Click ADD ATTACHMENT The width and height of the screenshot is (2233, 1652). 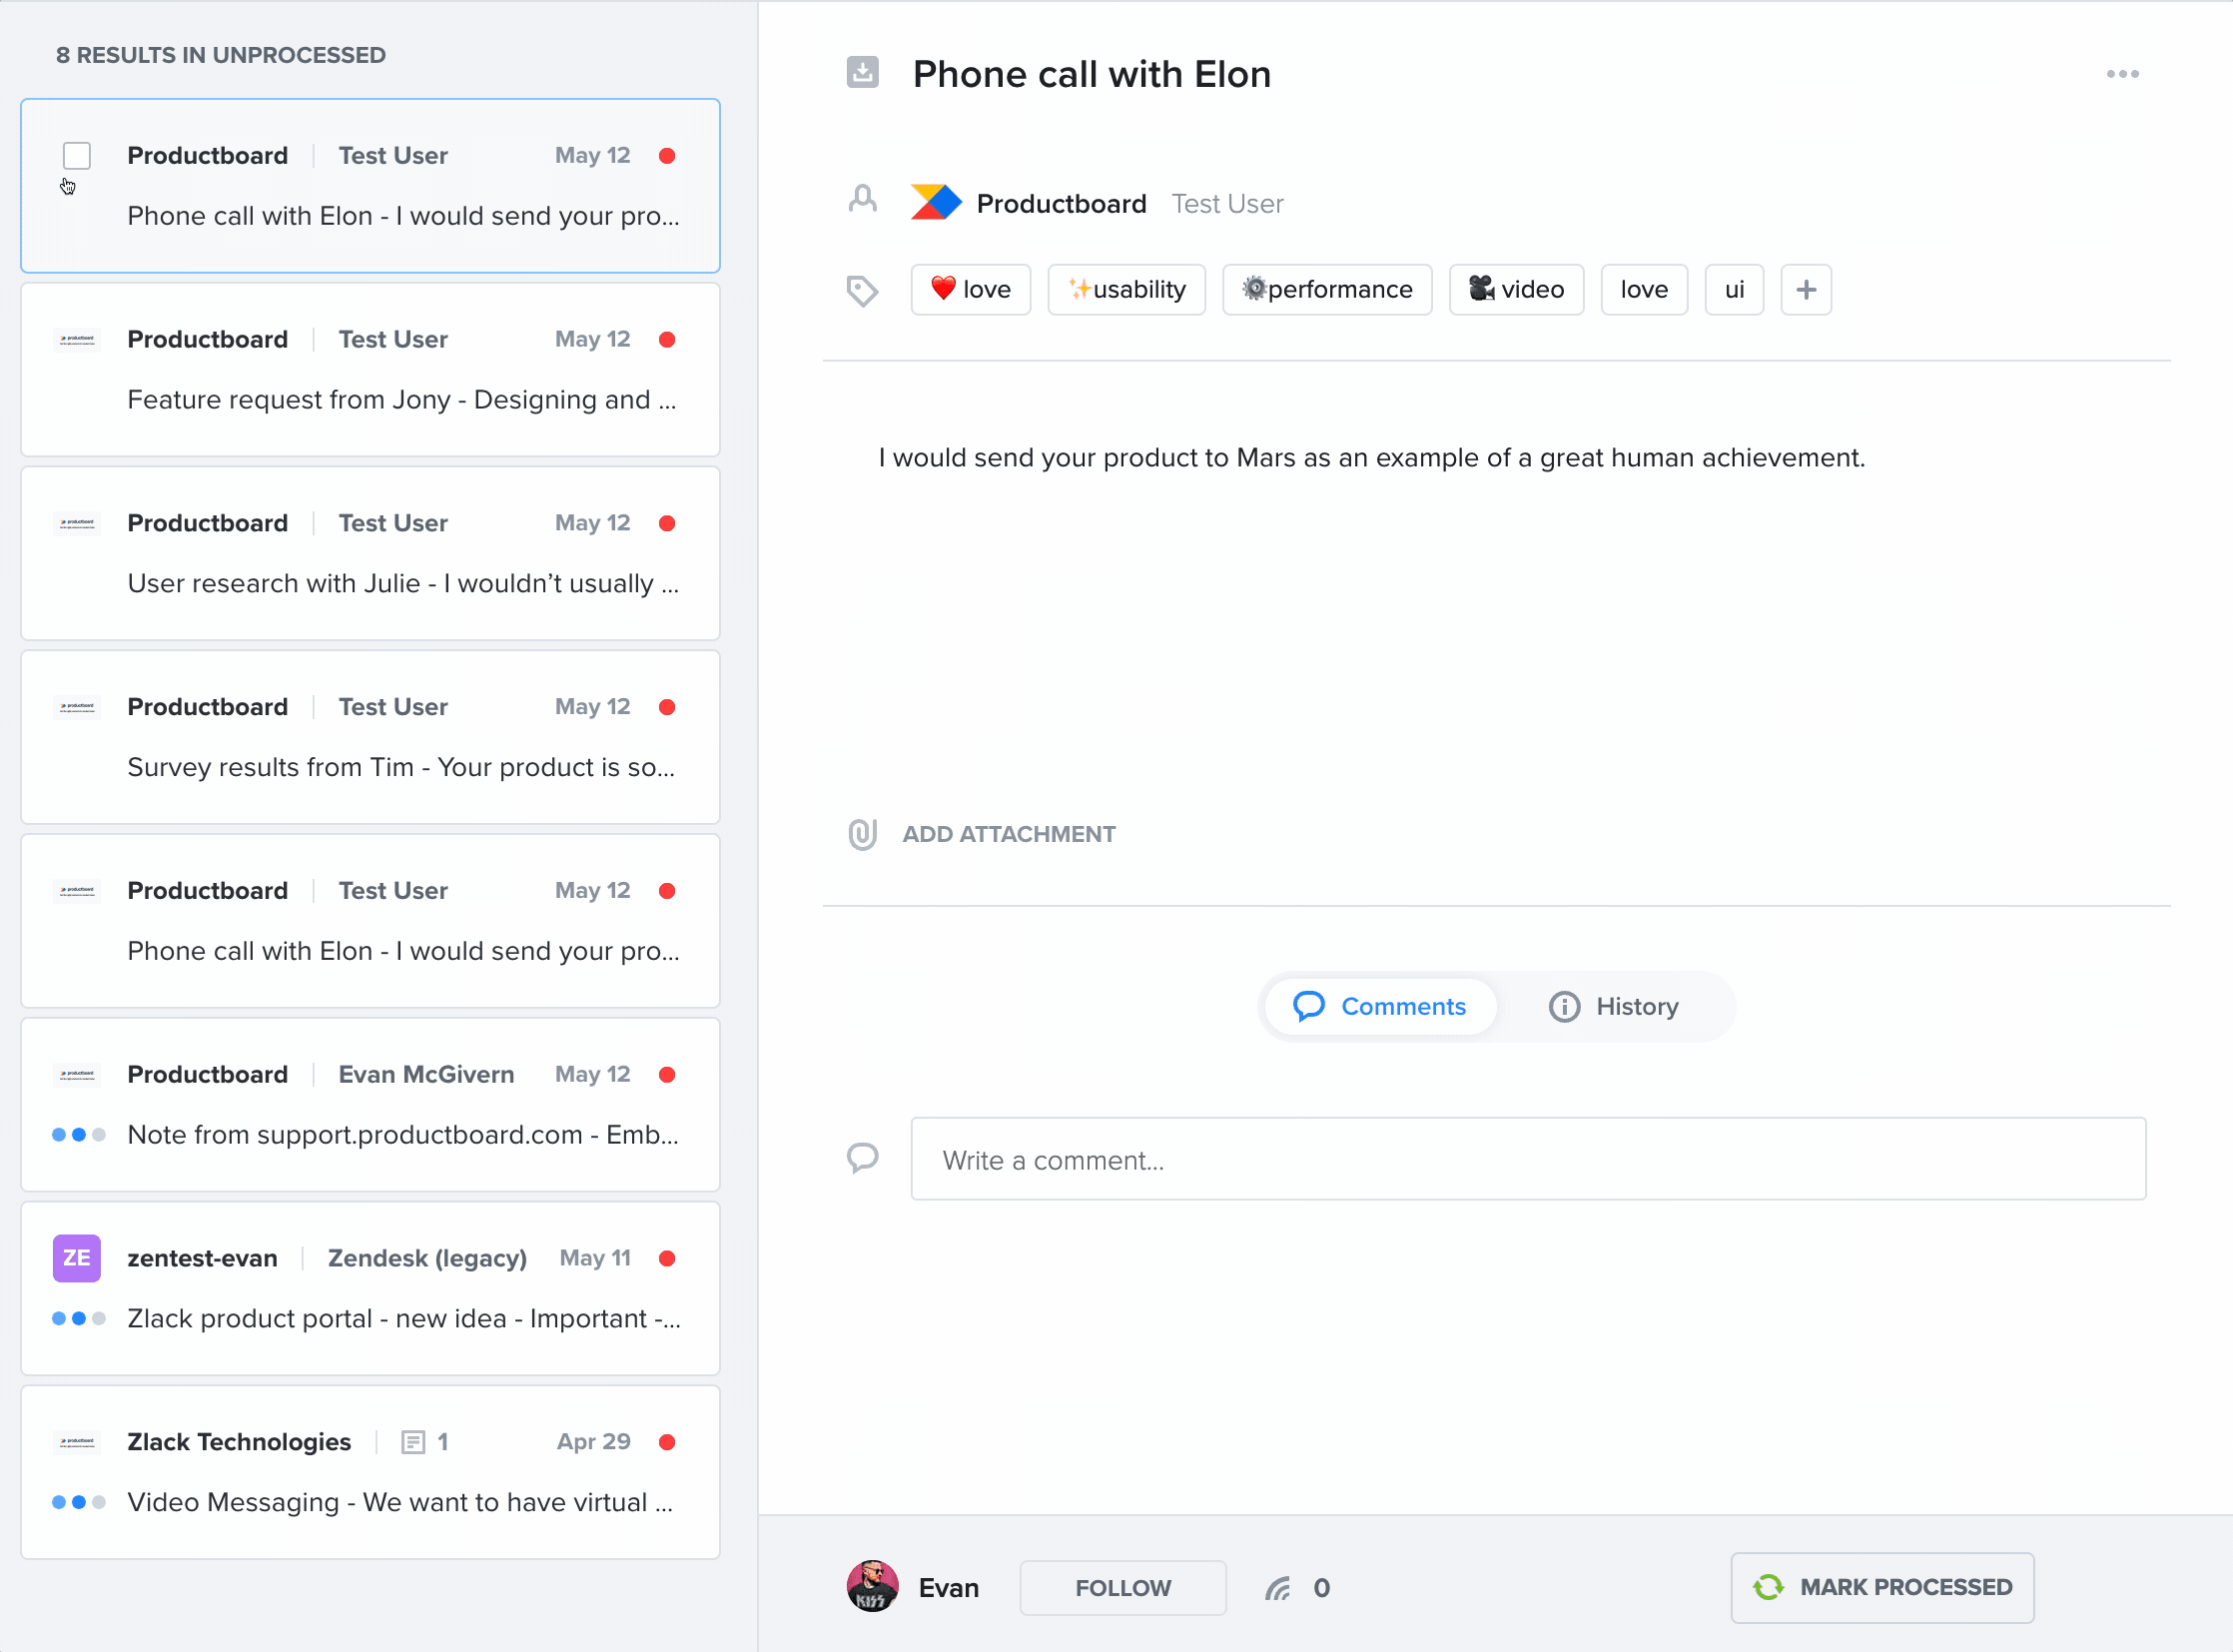[1008, 834]
